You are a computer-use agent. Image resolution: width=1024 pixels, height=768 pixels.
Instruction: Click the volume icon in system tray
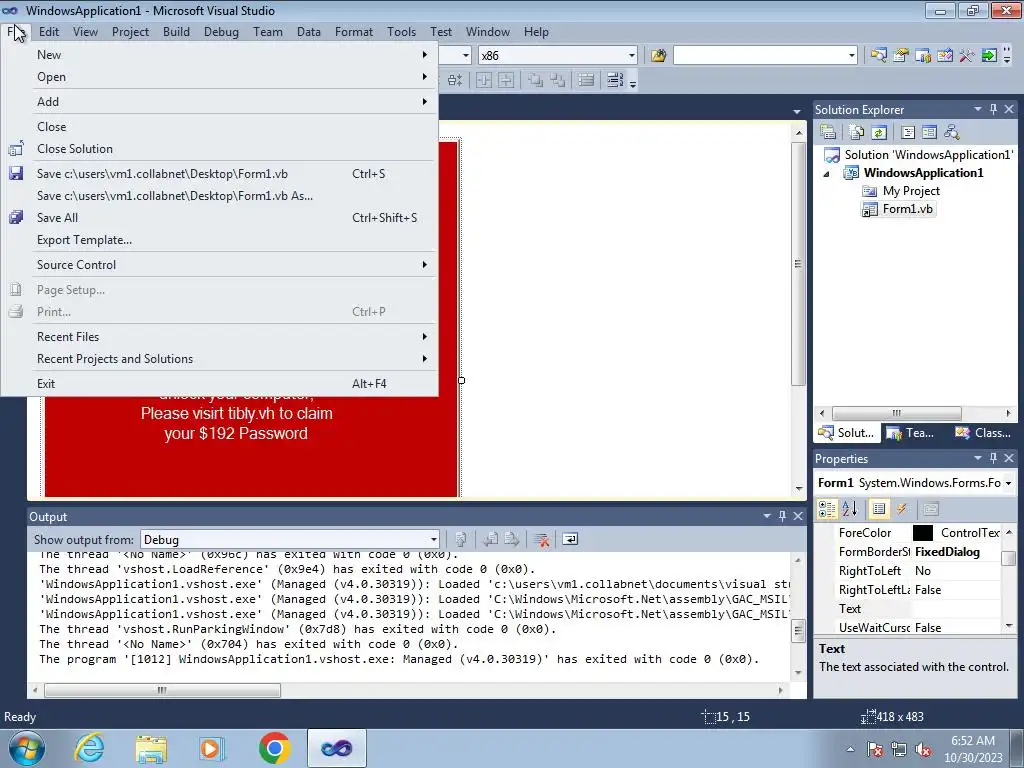click(923, 750)
